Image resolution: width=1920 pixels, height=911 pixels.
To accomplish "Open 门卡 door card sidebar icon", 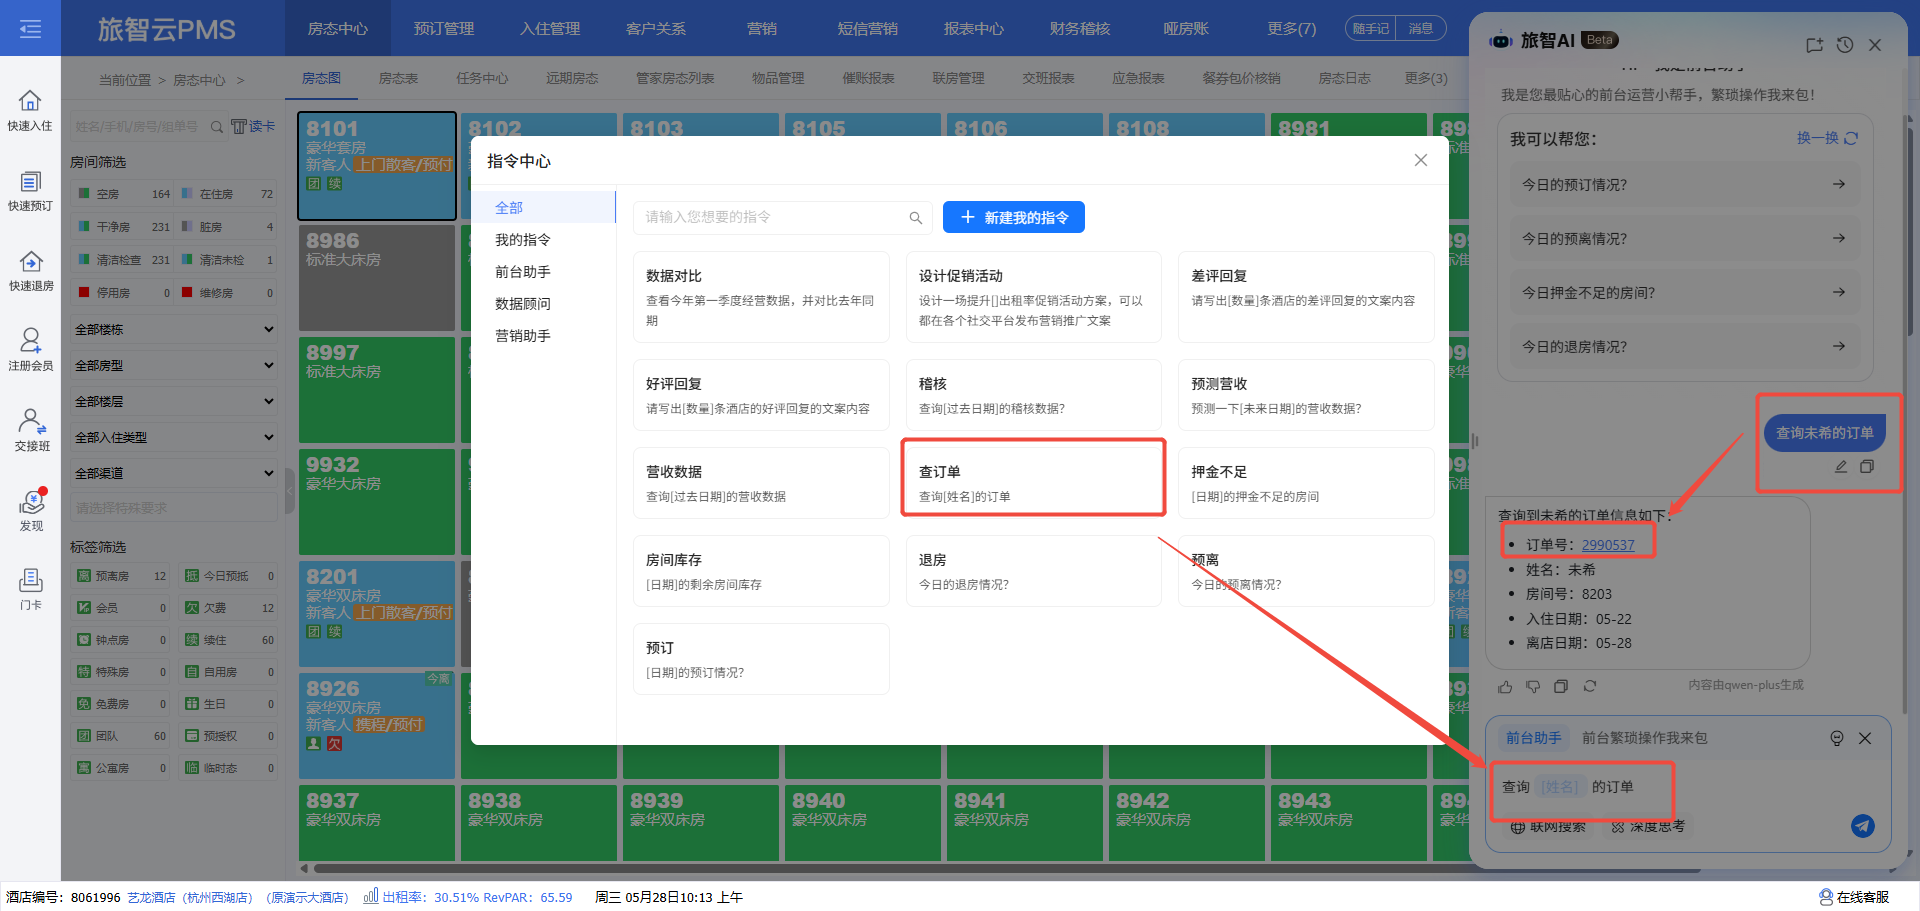I will pyautogui.click(x=31, y=590).
